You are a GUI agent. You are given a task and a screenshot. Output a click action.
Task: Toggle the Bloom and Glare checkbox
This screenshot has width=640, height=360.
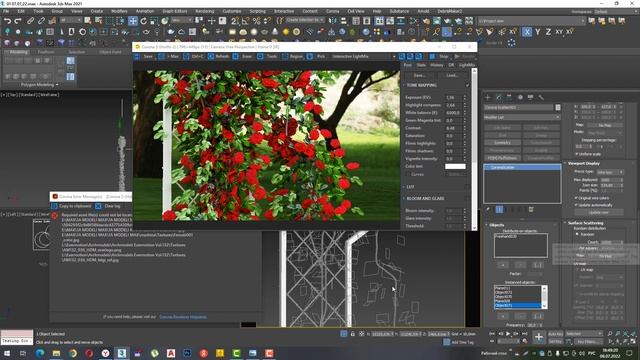click(x=467, y=198)
